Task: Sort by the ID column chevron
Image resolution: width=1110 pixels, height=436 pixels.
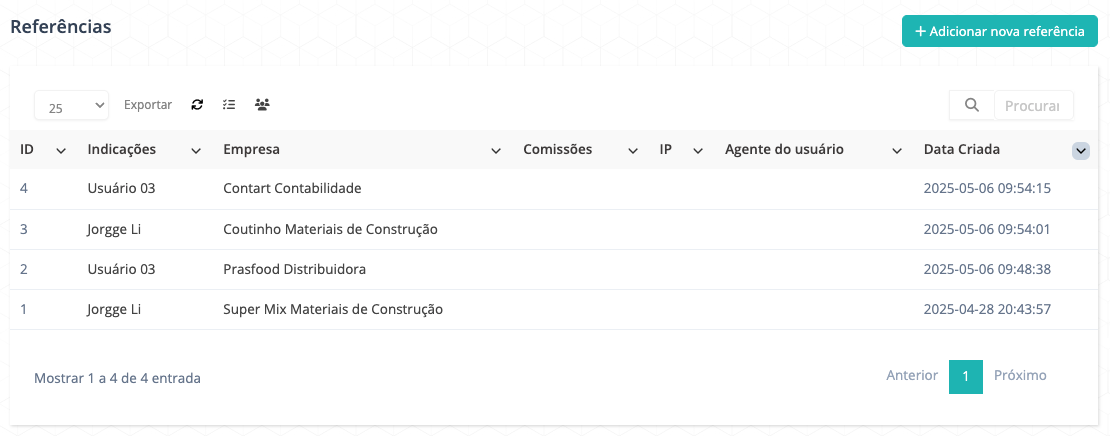Action: pos(61,151)
